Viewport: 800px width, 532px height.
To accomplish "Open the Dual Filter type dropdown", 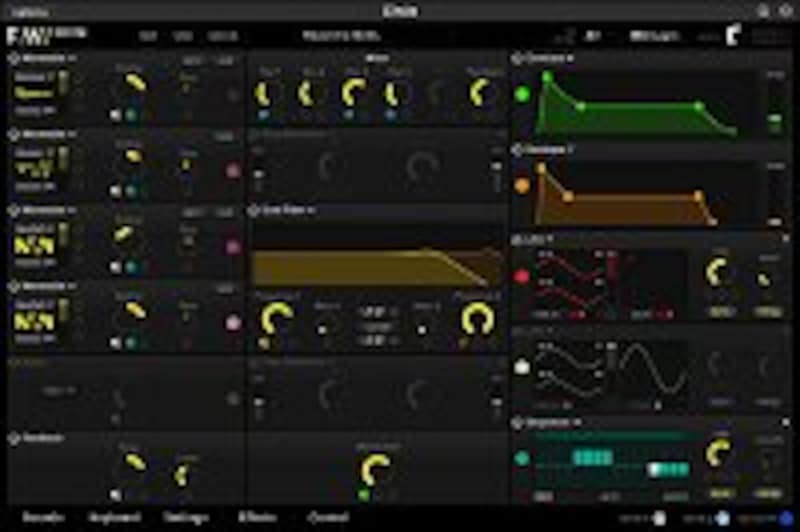I will 288,211.
